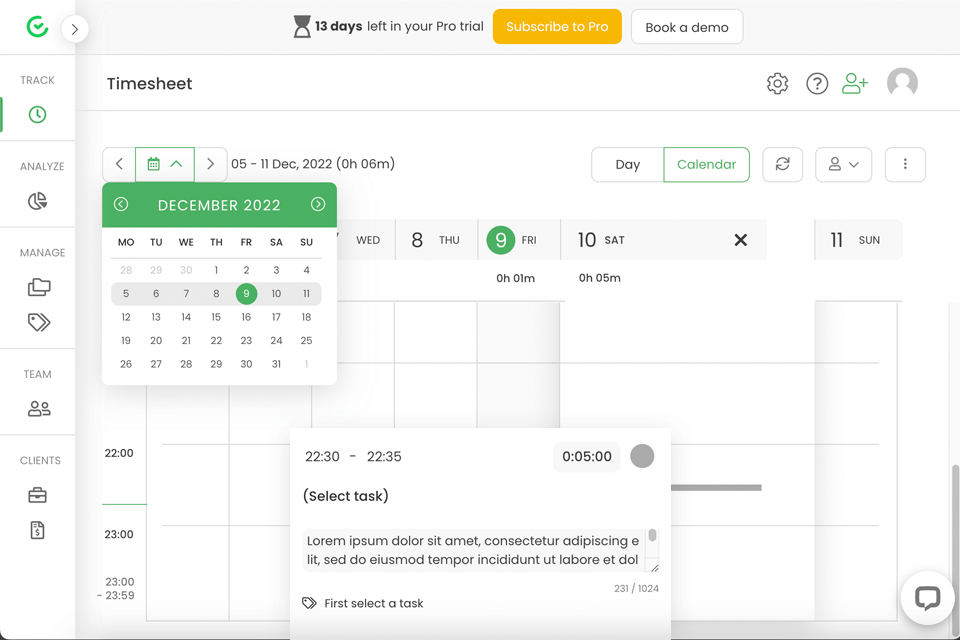
Task: Click the TimeCamp green logo
Action: 37,27
